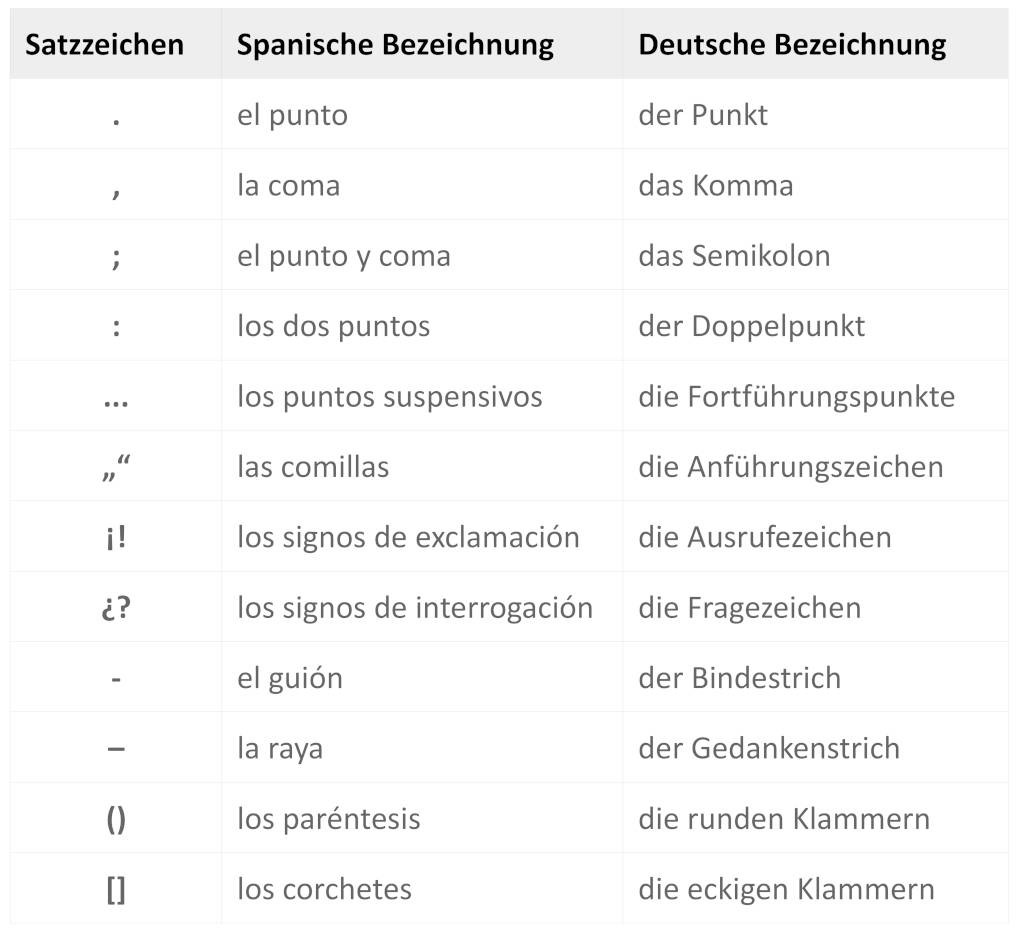Click the 'Deutsche Bezeichnung' column header

point(792,45)
